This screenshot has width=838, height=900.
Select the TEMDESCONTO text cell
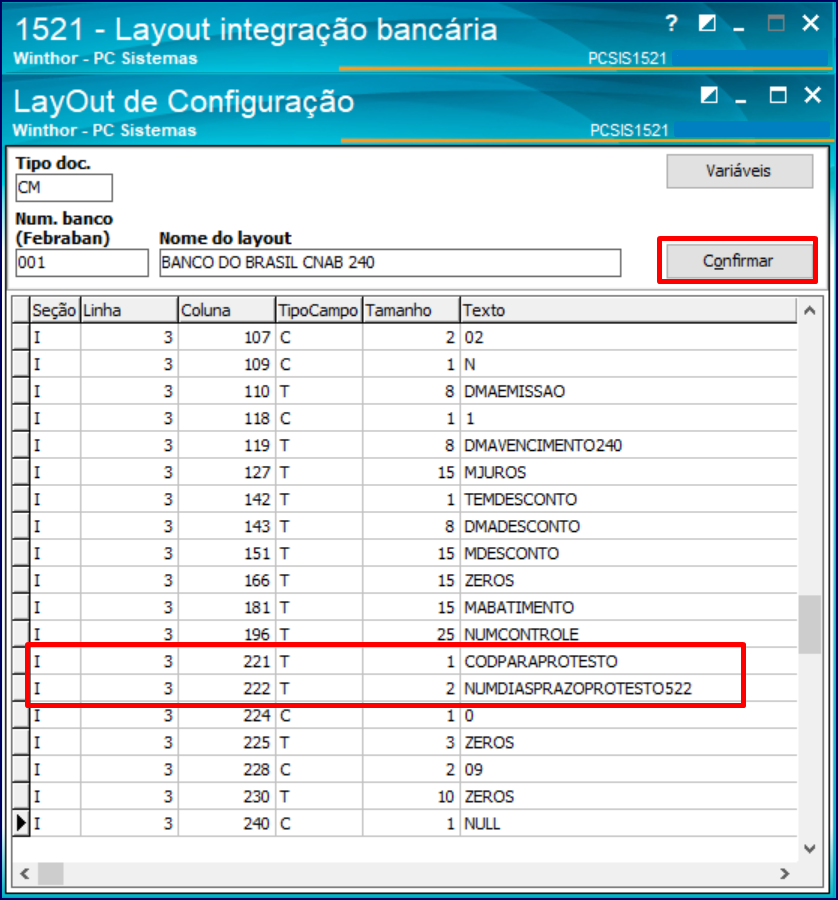628,499
